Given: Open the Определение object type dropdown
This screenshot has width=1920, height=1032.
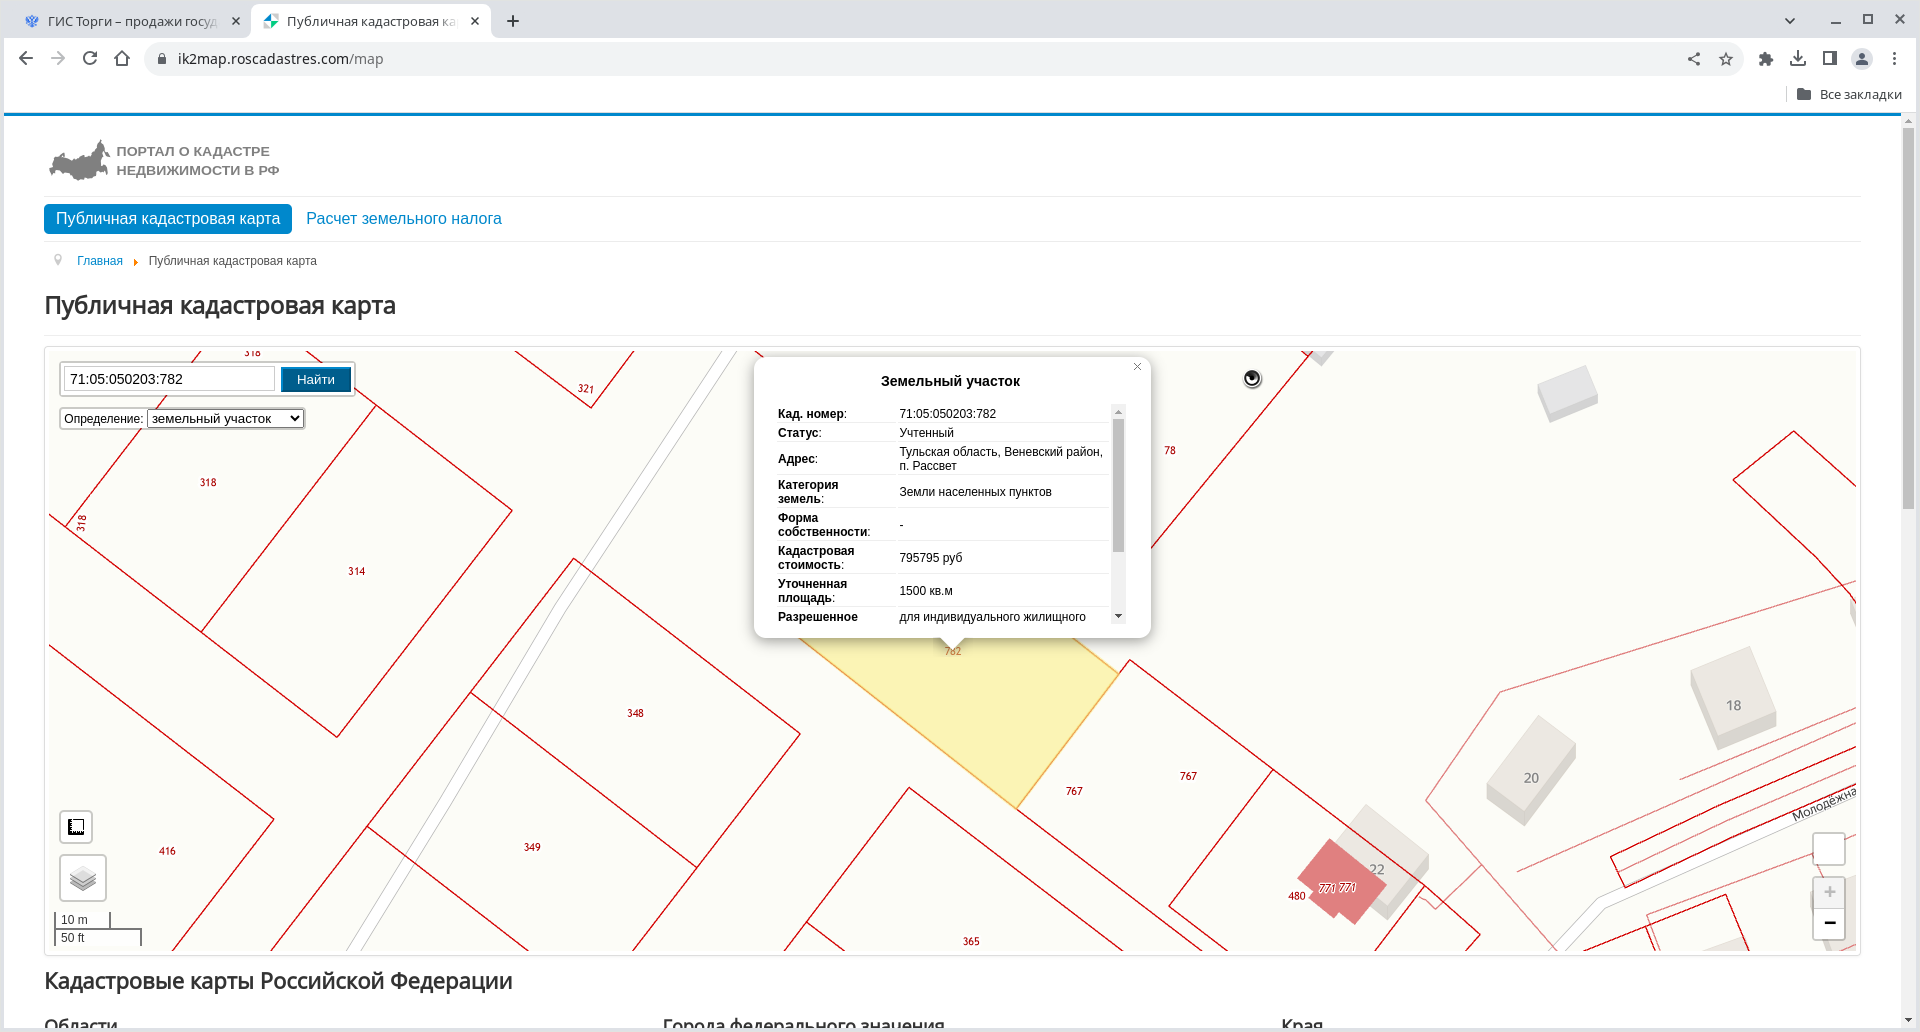Looking at the screenshot, I should click(x=226, y=419).
